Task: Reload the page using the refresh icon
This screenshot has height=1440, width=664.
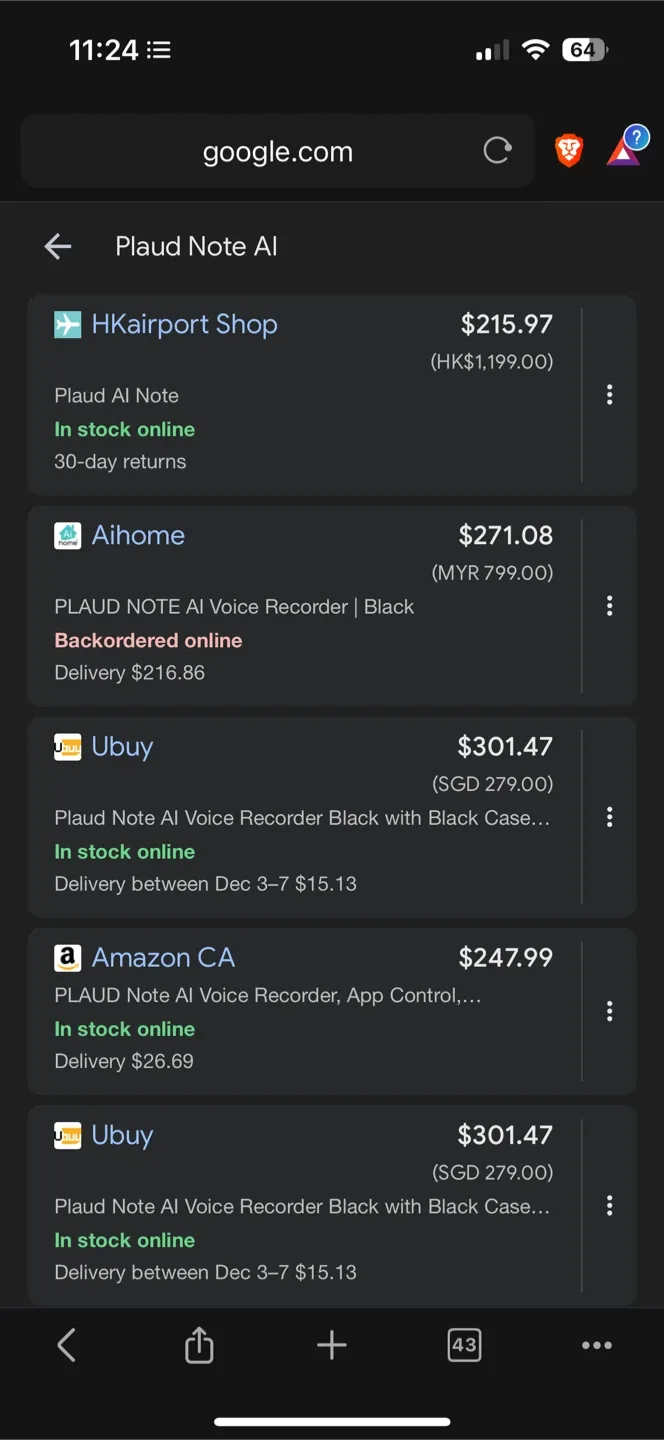Action: click(497, 150)
